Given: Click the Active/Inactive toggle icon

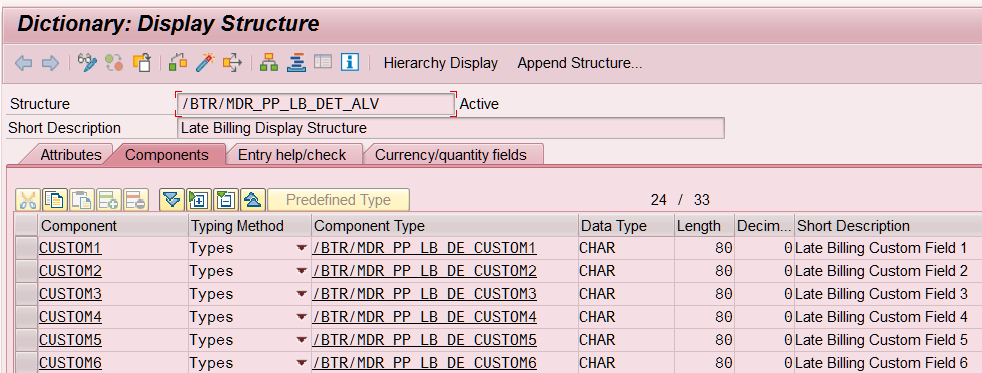Looking at the screenshot, I should pyautogui.click(x=114, y=63).
